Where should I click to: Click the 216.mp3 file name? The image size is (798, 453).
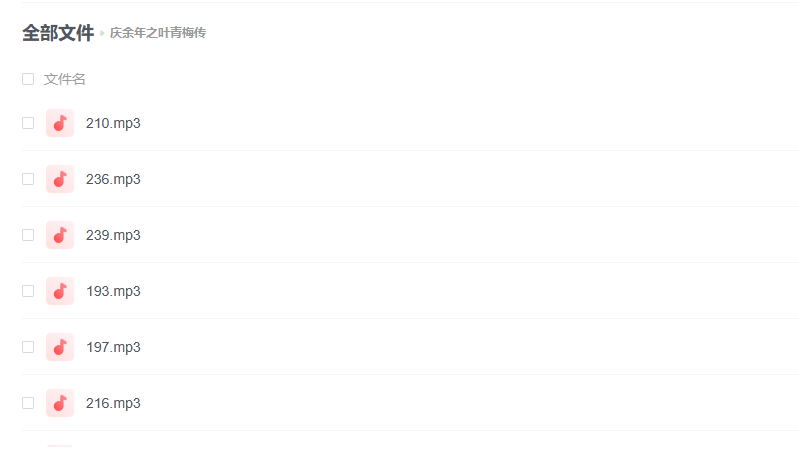(x=113, y=403)
